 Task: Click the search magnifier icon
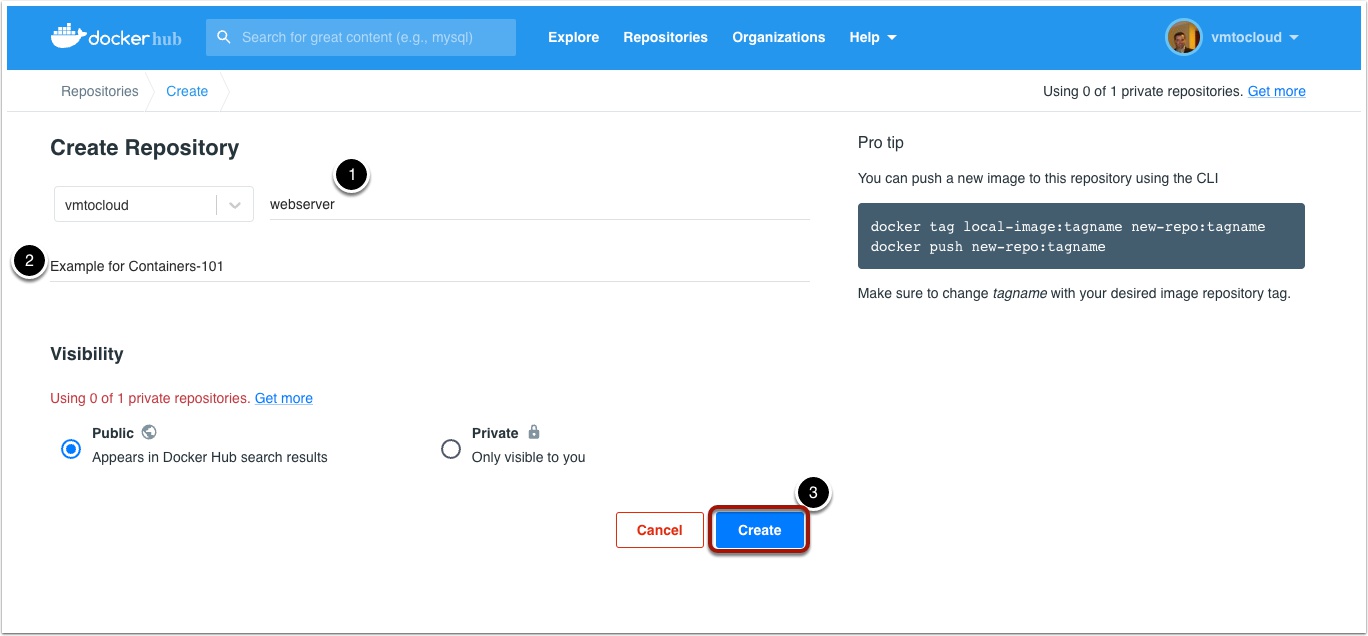point(225,37)
